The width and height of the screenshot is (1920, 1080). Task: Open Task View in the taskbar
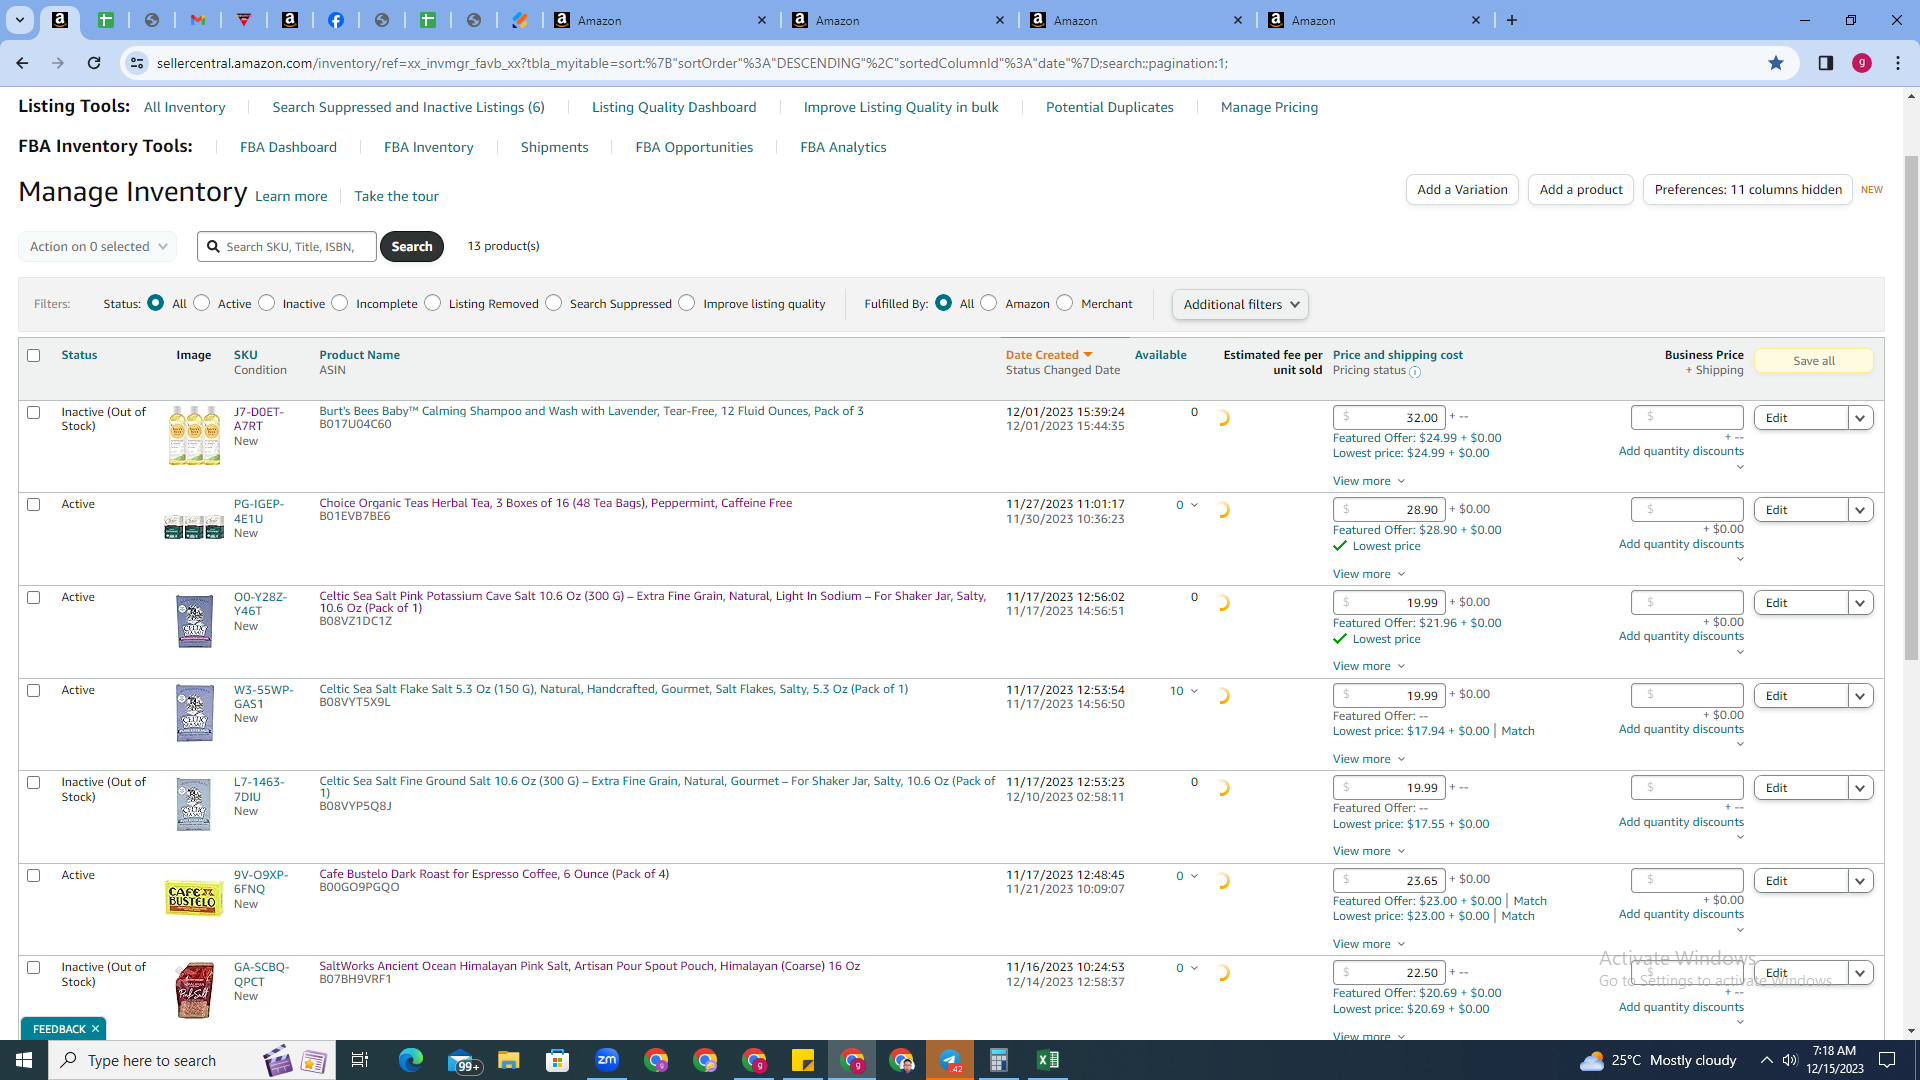360,1060
